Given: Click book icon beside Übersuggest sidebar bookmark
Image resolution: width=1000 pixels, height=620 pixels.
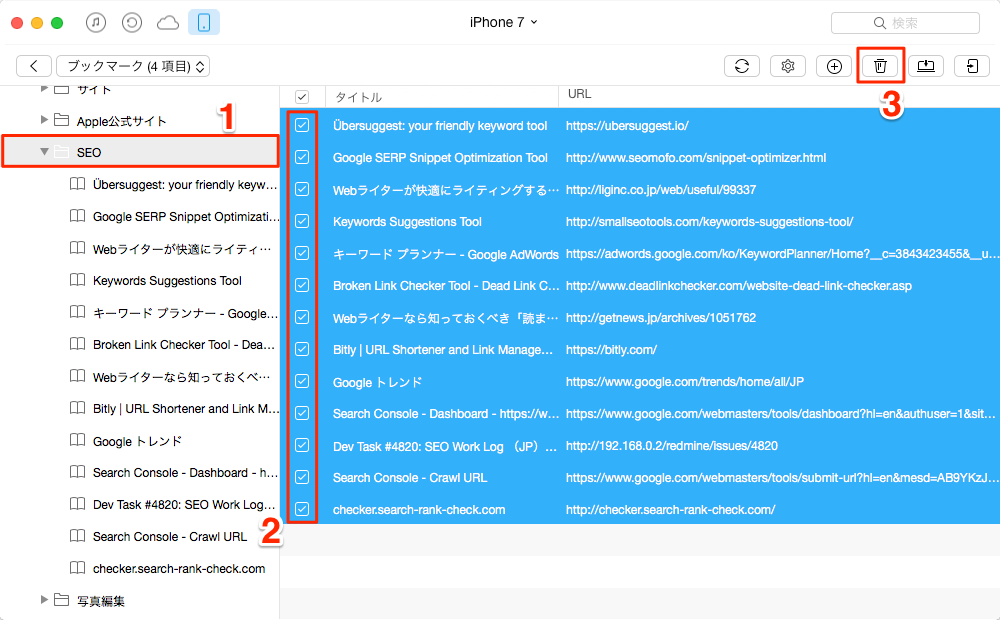Looking at the screenshot, I should (77, 184).
